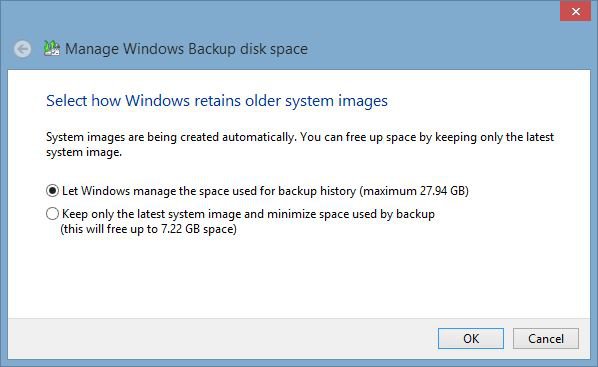Image resolution: width=598 pixels, height=367 pixels.
Task: Click the 'maximum 27.94 GB' text
Action: 414,191
